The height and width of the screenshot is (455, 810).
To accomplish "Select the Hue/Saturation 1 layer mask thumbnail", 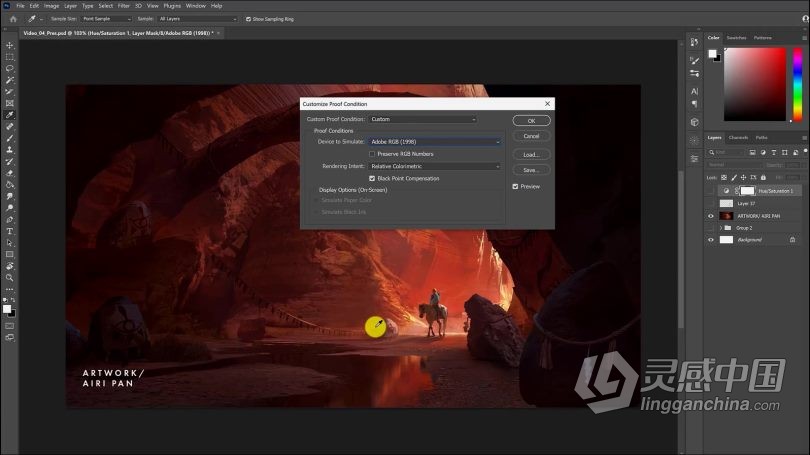I will 747,191.
